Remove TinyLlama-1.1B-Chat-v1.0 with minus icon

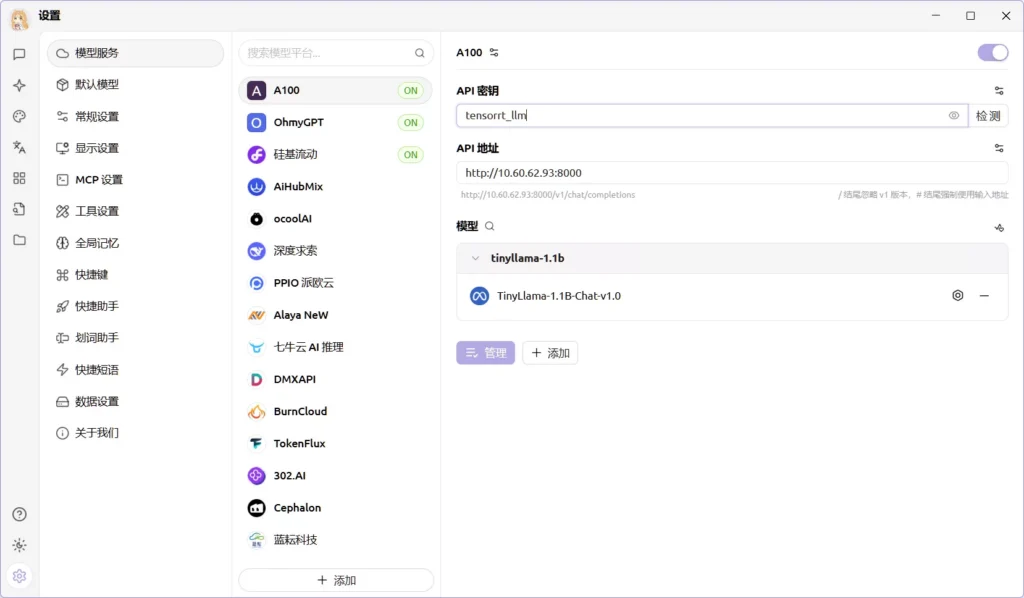(984, 296)
